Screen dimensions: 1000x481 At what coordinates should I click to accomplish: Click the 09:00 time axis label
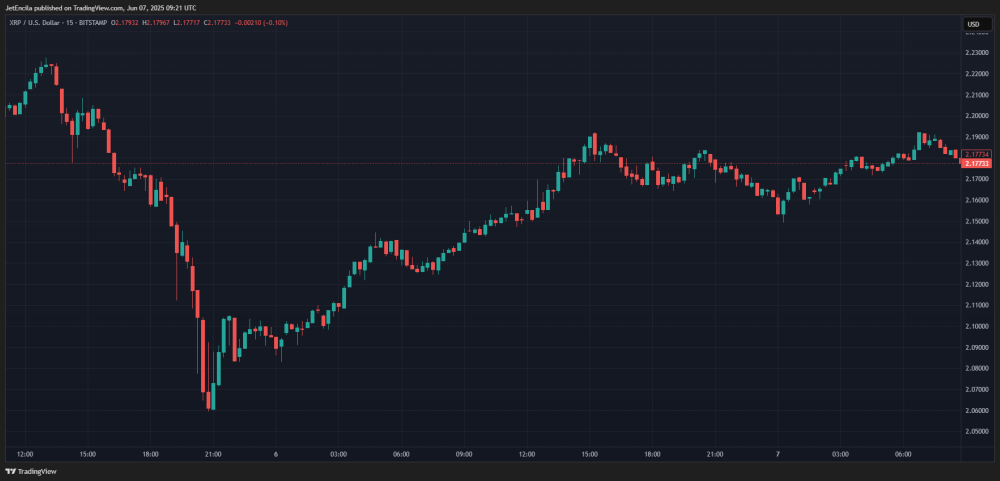[463, 454]
